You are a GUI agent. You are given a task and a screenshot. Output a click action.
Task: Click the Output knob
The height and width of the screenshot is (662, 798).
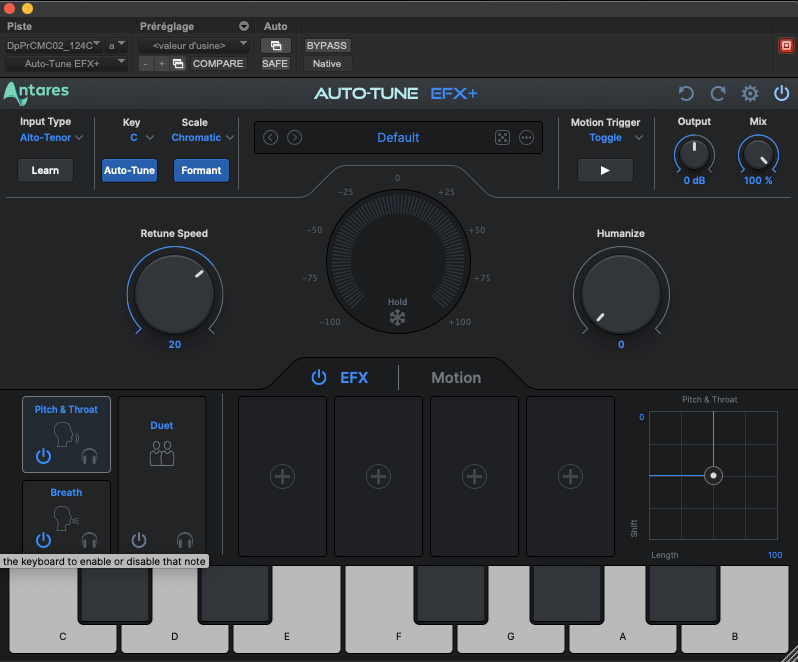tap(694, 154)
